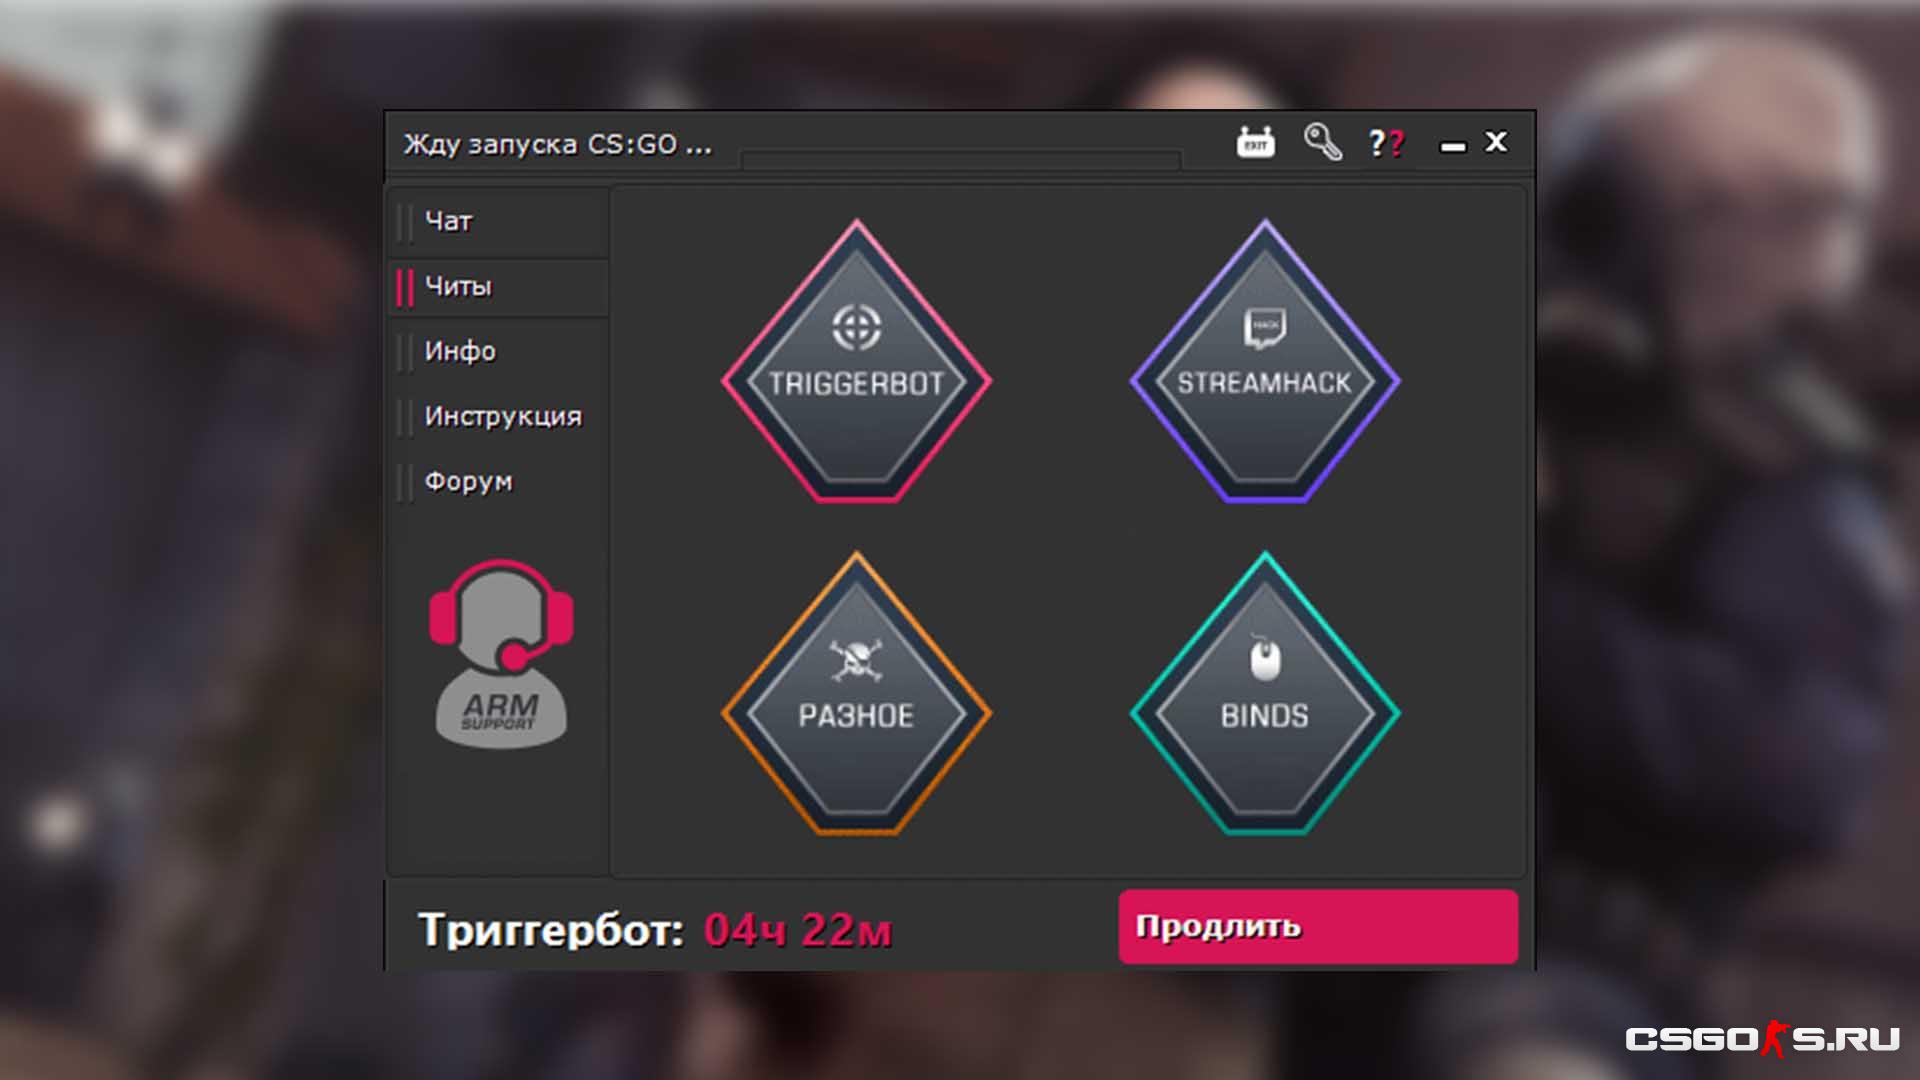
Task: Open the Streamhack diamond tile
Action: pyautogui.click(x=1265, y=362)
